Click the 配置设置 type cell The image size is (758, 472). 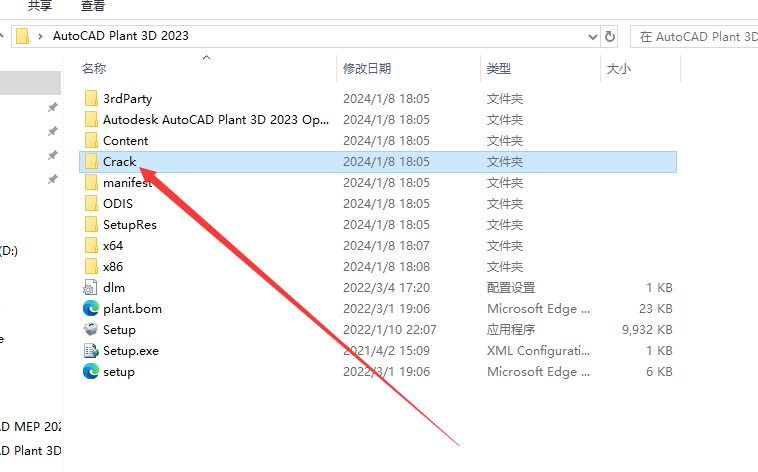pos(511,288)
